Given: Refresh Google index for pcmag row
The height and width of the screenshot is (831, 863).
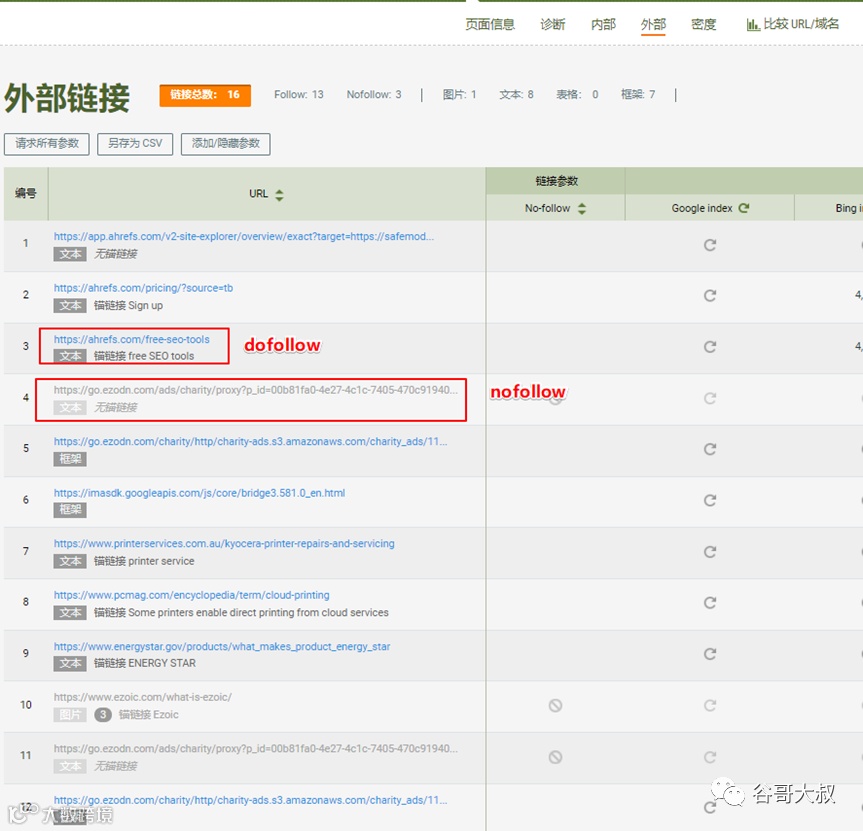Looking at the screenshot, I should [709, 603].
